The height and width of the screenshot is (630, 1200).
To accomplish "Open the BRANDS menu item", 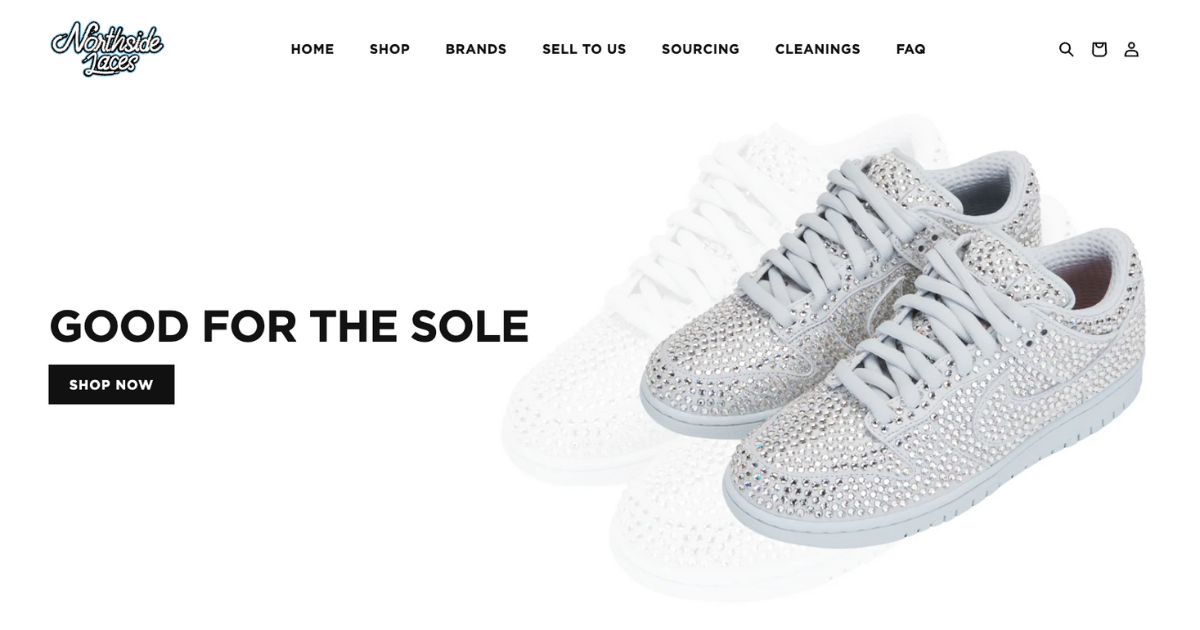I will click(476, 49).
